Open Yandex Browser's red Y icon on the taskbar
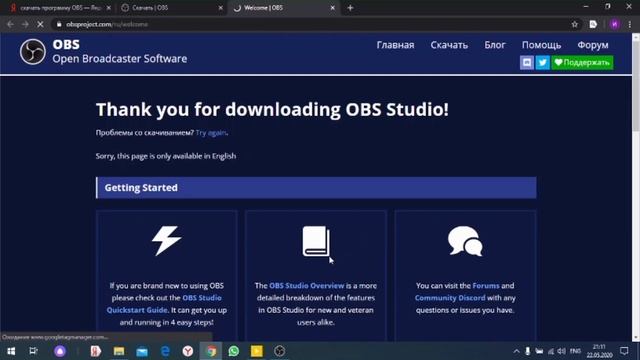This screenshot has width=640, height=360. [188, 351]
